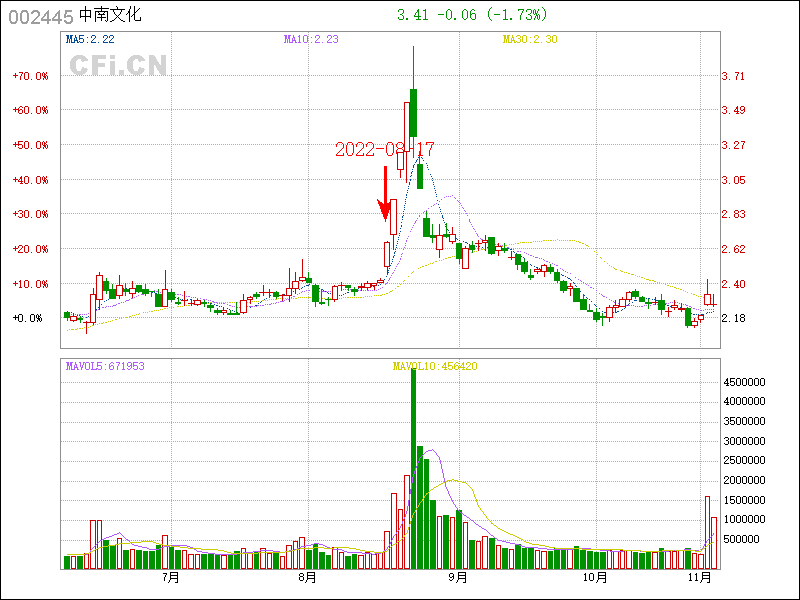Click the +70.0% percentage axis label
Image resolution: width=800 pixels, height=600 pixels.
[30, 76]
